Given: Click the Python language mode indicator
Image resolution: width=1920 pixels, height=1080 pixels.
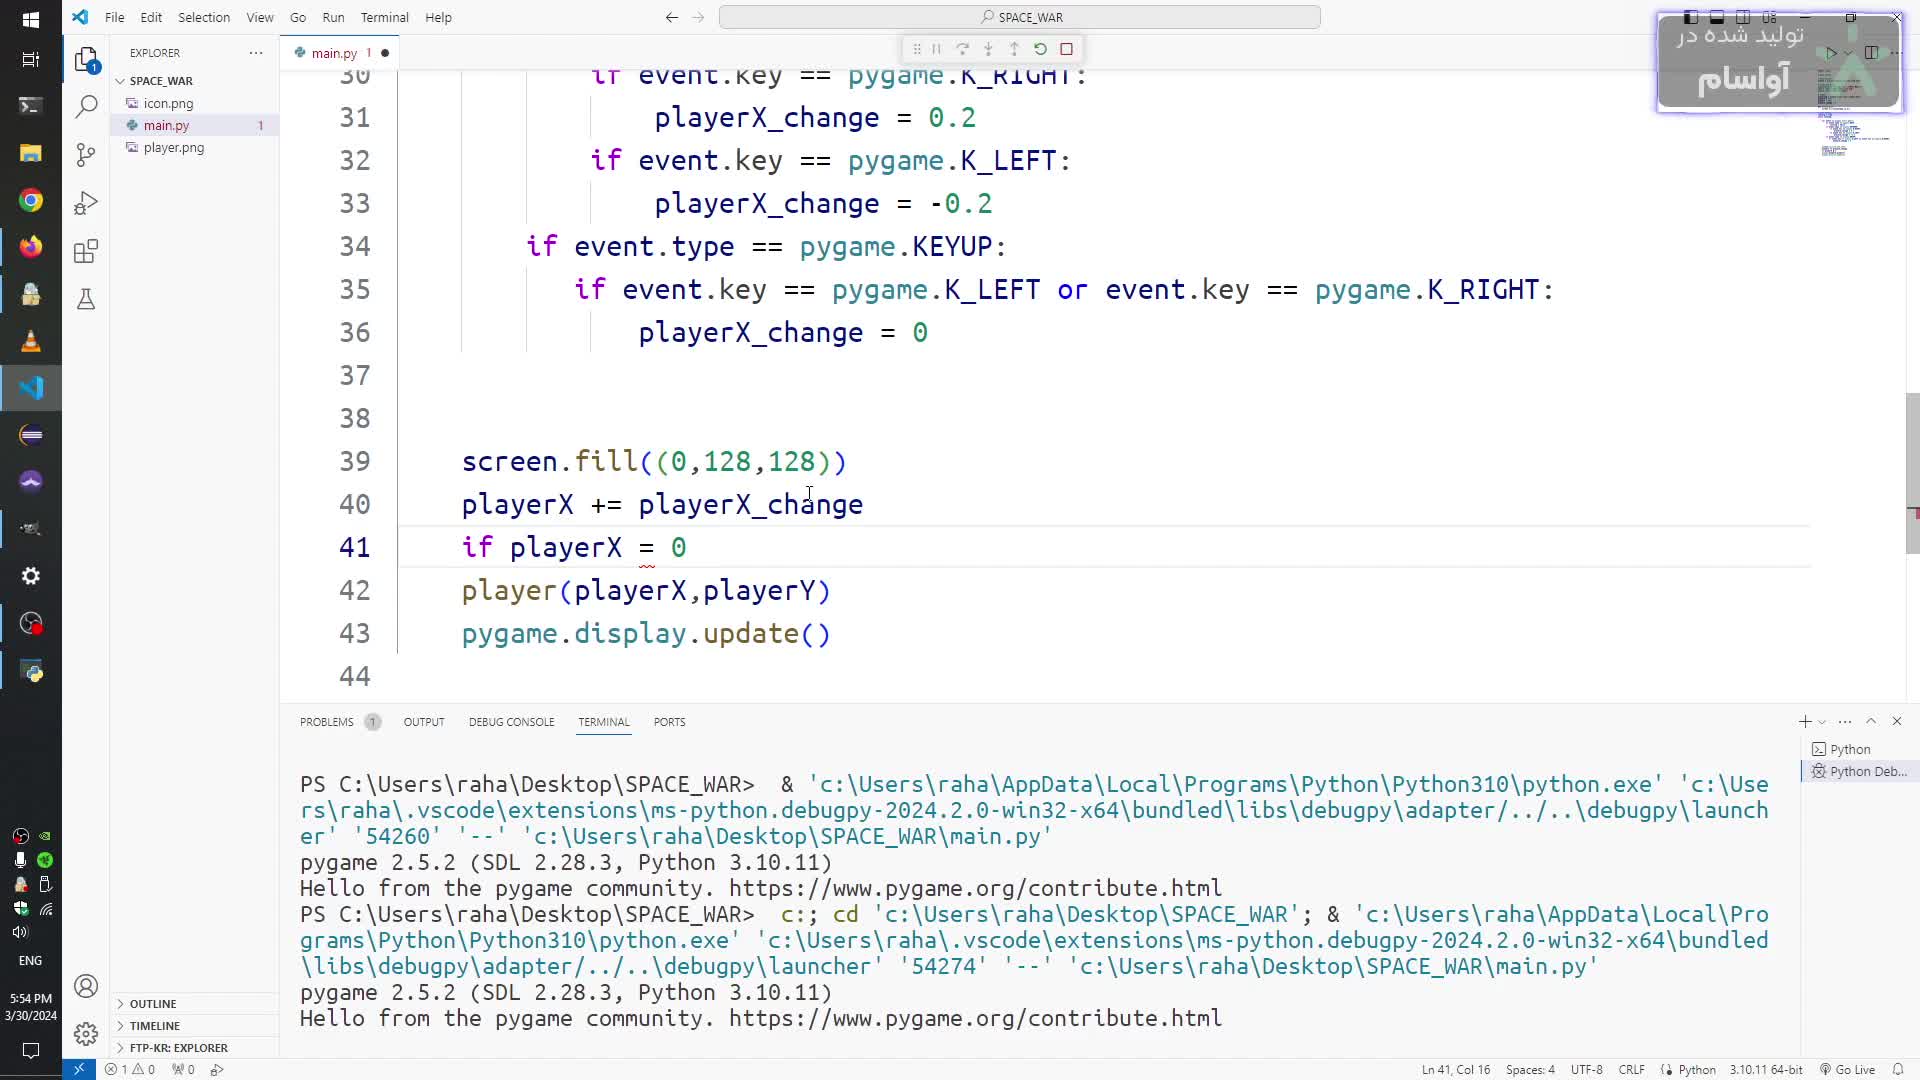Looking at the screenshot, I should [x=1696, y=1069].
